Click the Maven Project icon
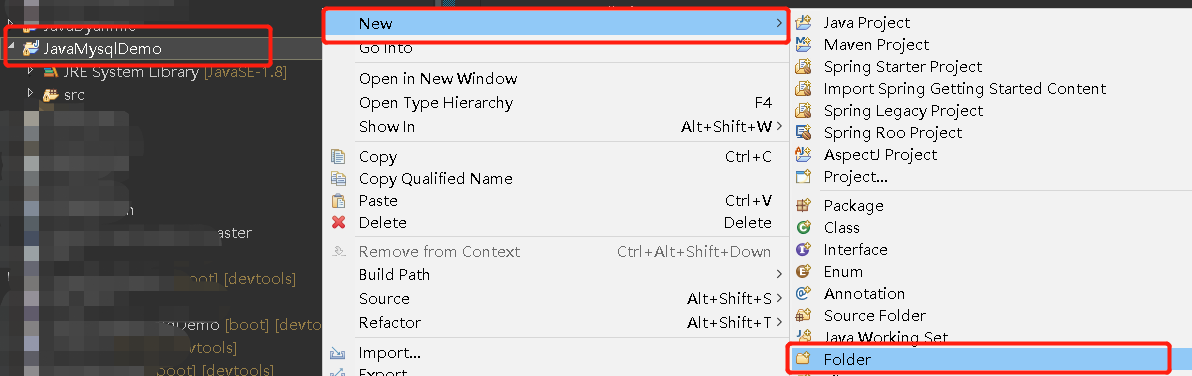Screen dimensions: 1192x376 (x=803, y=45)
